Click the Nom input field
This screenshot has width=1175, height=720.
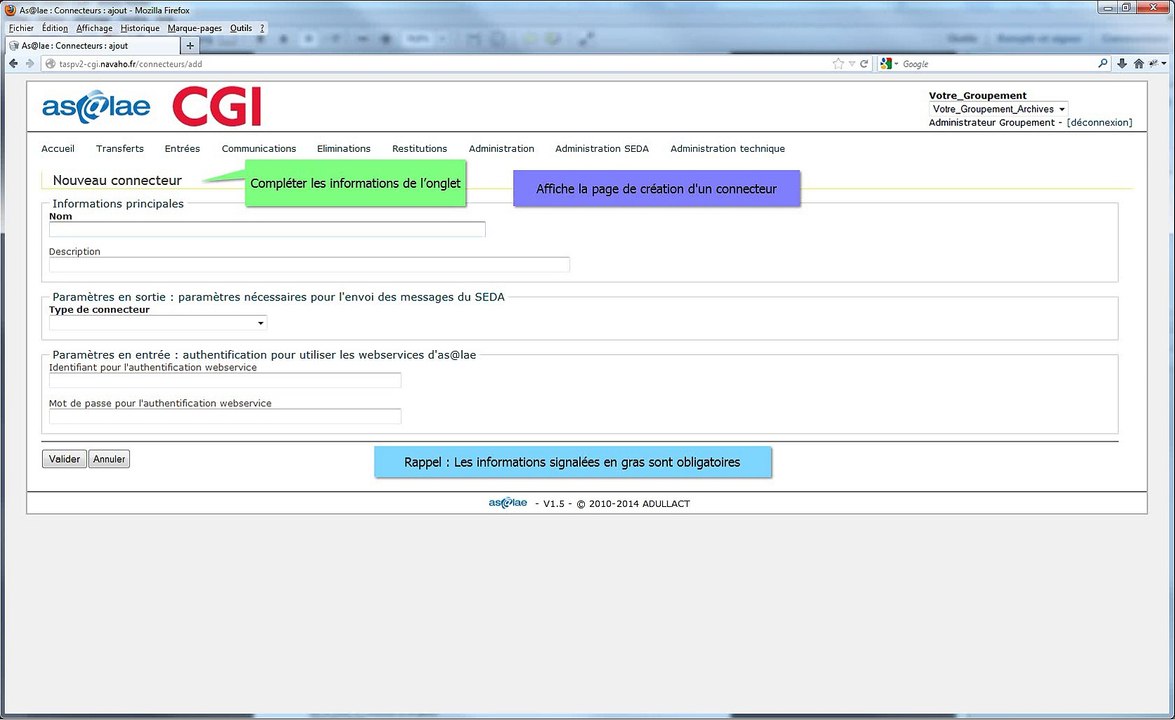pos(268,229)
